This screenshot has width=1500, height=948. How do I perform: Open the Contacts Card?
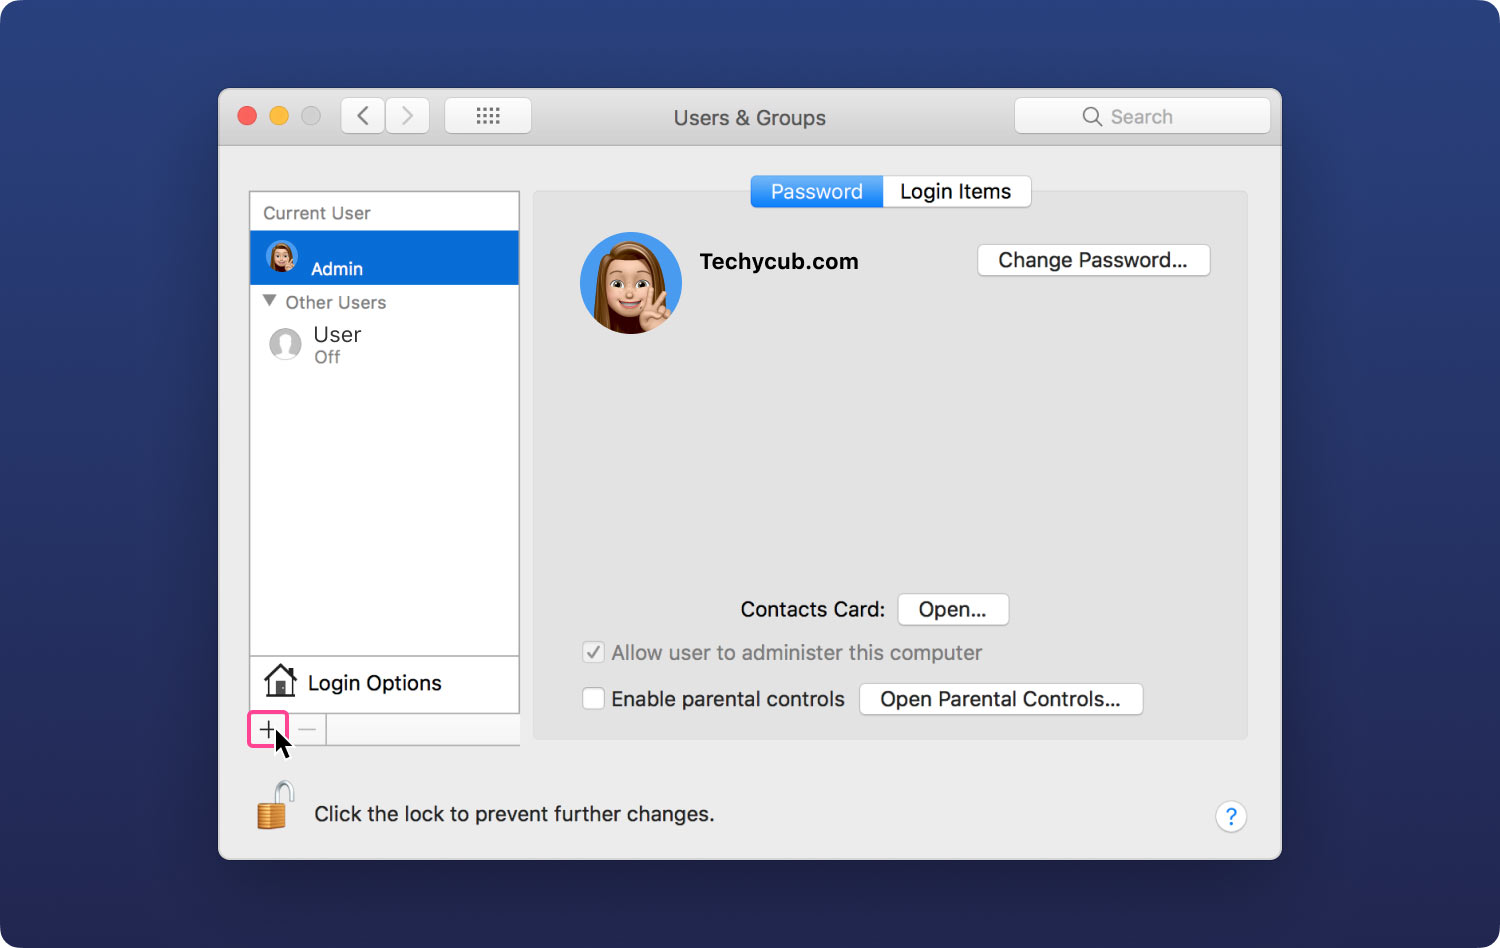click(953, 609)
